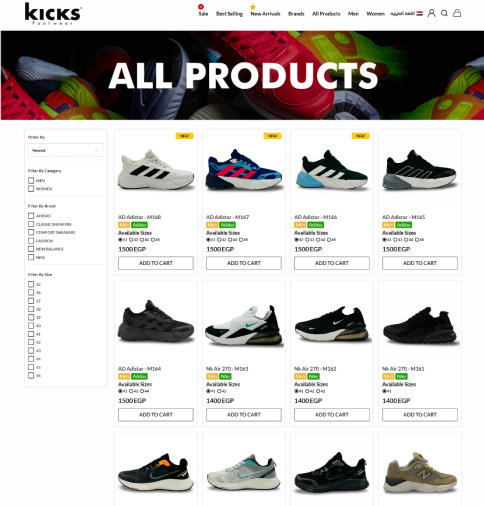Viewport: 484px width, 506px height.
Task: Open the shopping bag cart icon
Action: (x=457, y=13)
